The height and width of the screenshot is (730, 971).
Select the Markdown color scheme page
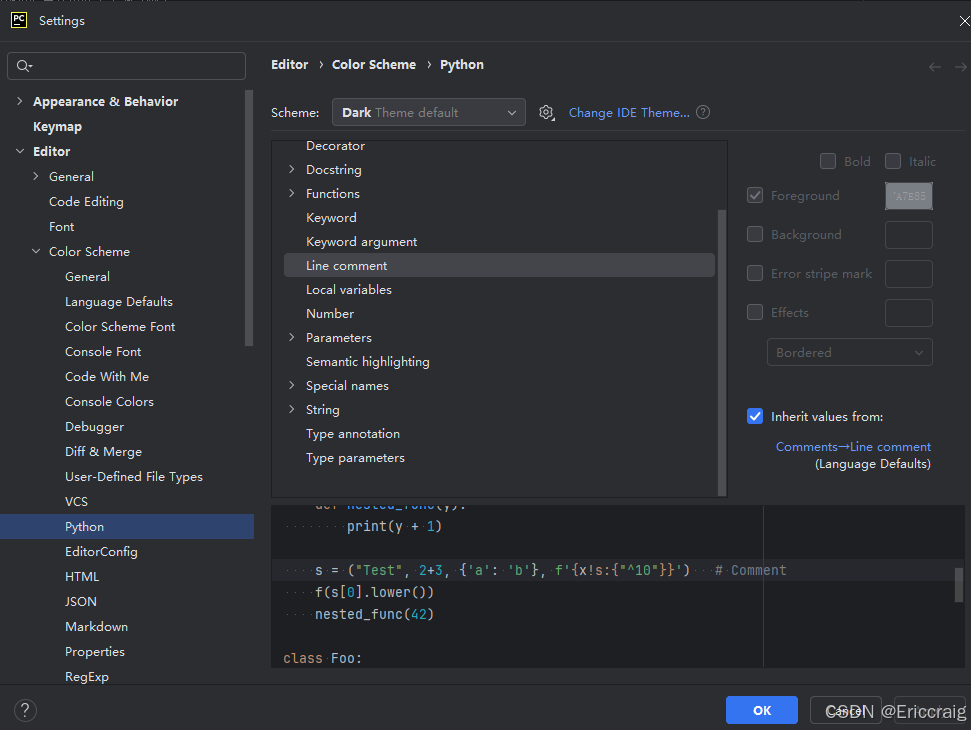pyautogui.click(x=97, y=626)
